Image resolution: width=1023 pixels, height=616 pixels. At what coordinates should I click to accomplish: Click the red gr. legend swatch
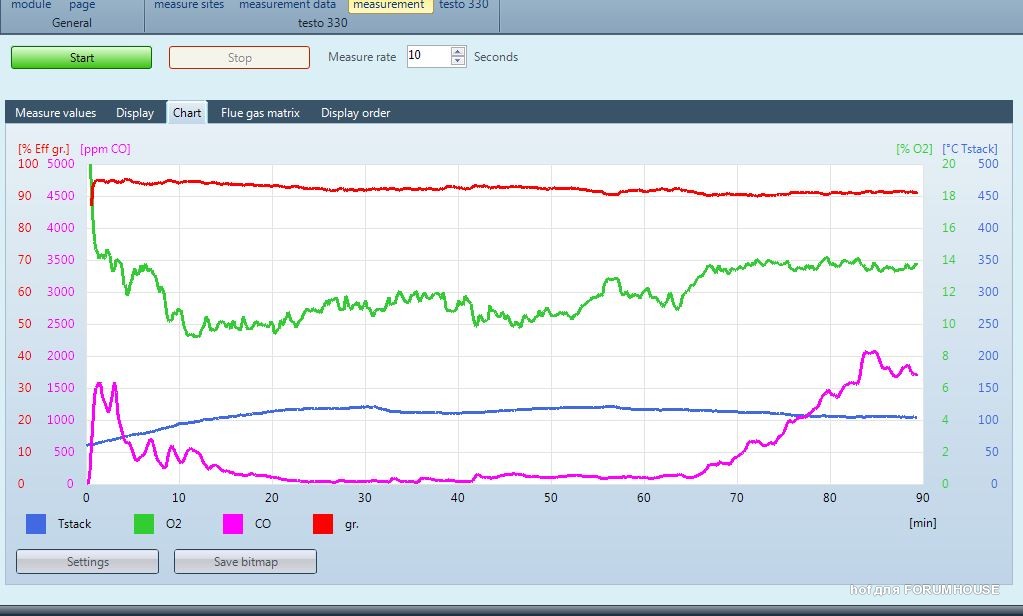click(322, 523)
